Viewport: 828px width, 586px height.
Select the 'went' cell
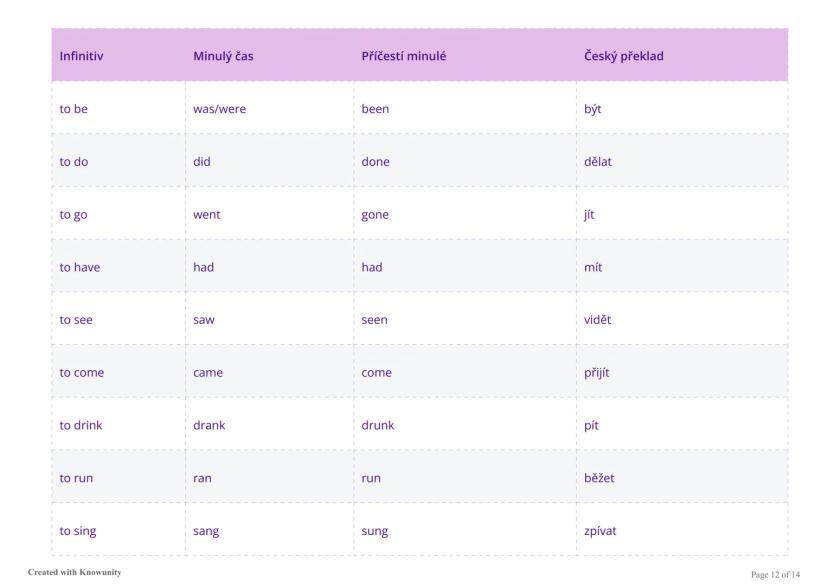coord(206,215)
